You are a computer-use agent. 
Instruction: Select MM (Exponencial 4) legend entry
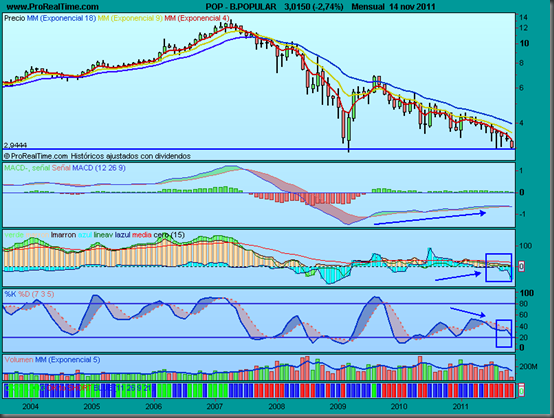tap(197, 18)
